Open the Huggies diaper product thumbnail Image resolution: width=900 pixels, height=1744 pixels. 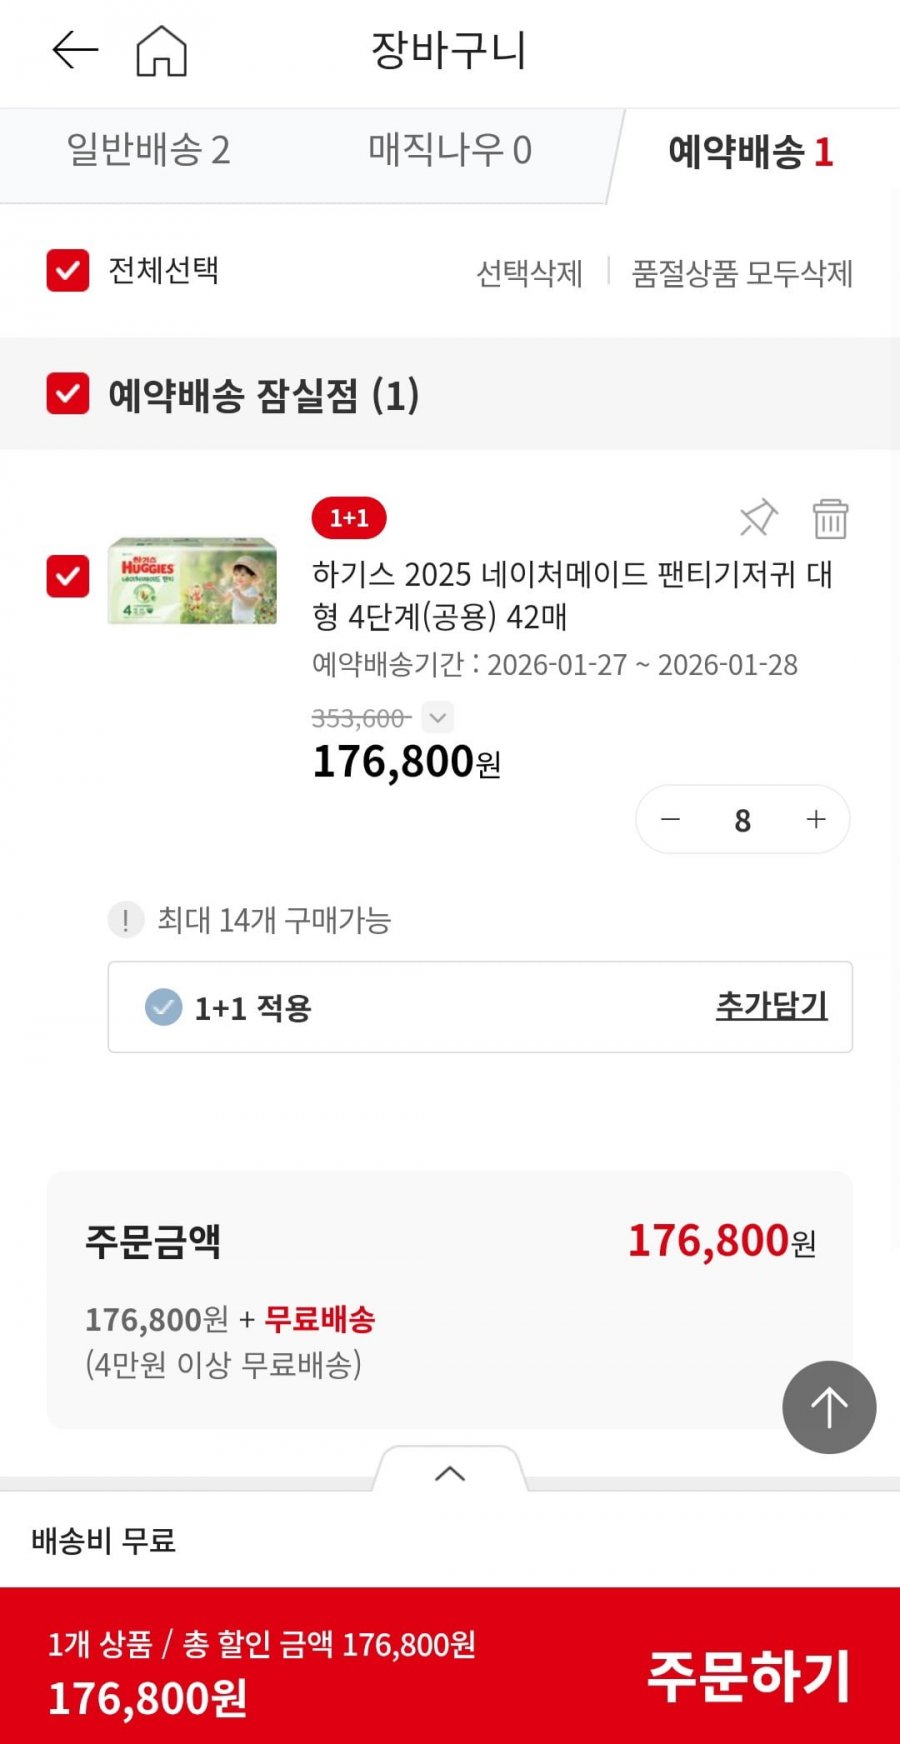(x=192, y=581)
